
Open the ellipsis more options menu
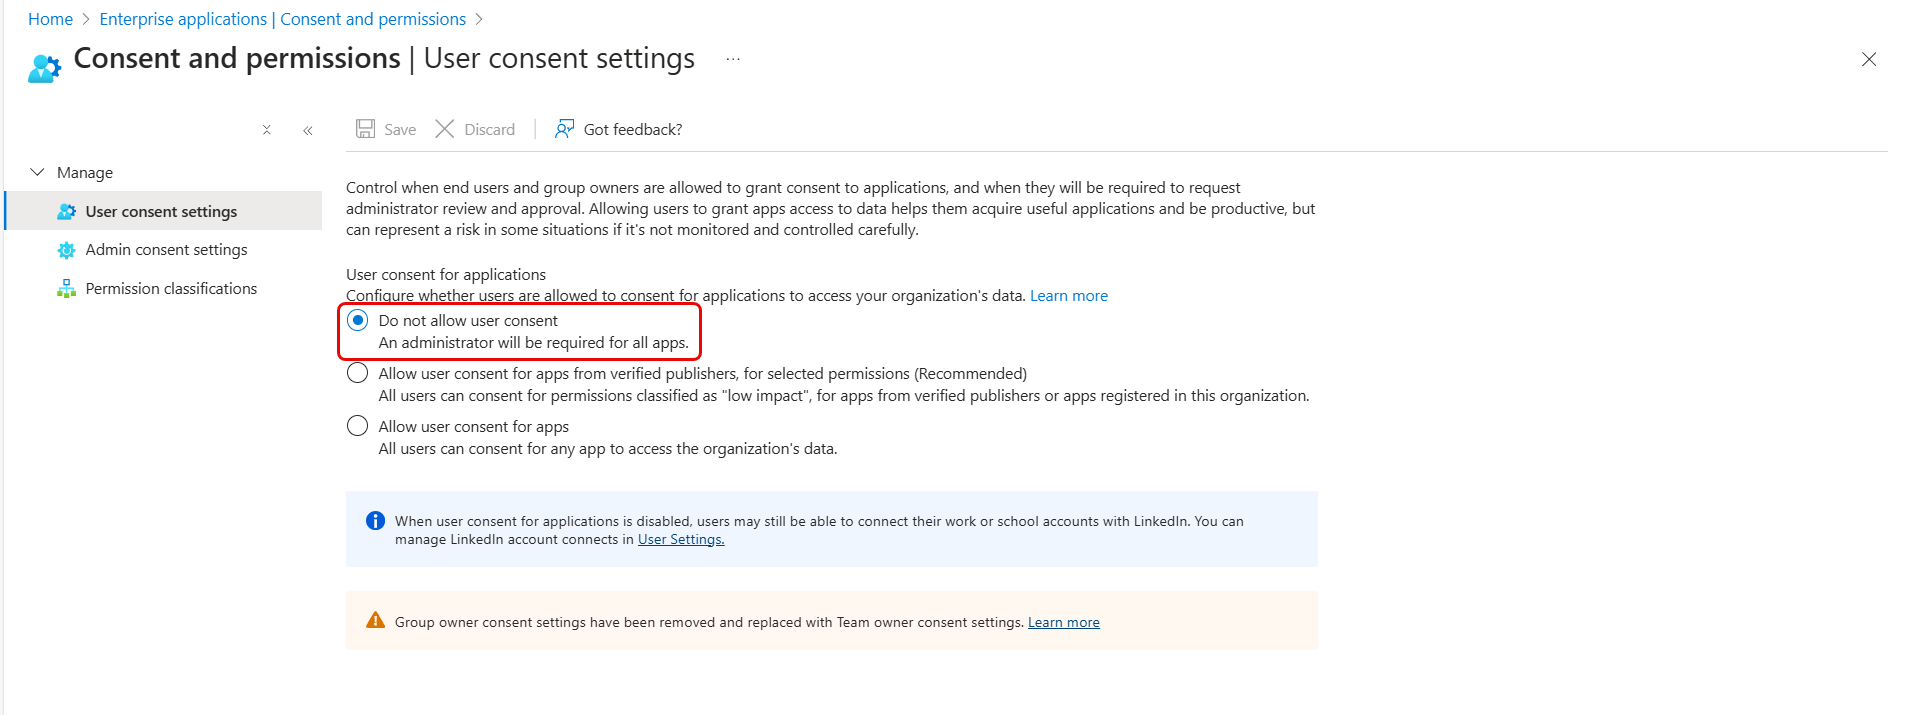[734, 59]
